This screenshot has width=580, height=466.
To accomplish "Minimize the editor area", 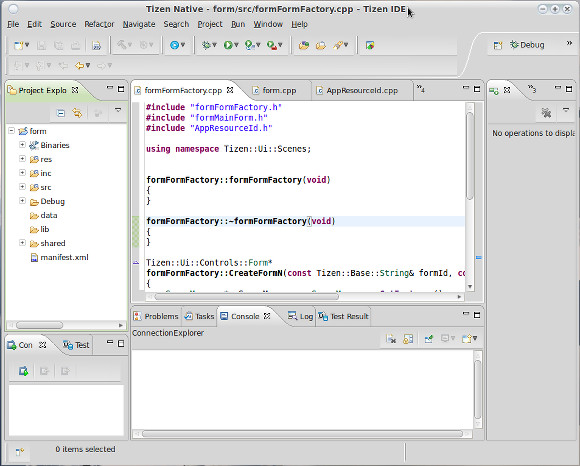I will point(466,88).
